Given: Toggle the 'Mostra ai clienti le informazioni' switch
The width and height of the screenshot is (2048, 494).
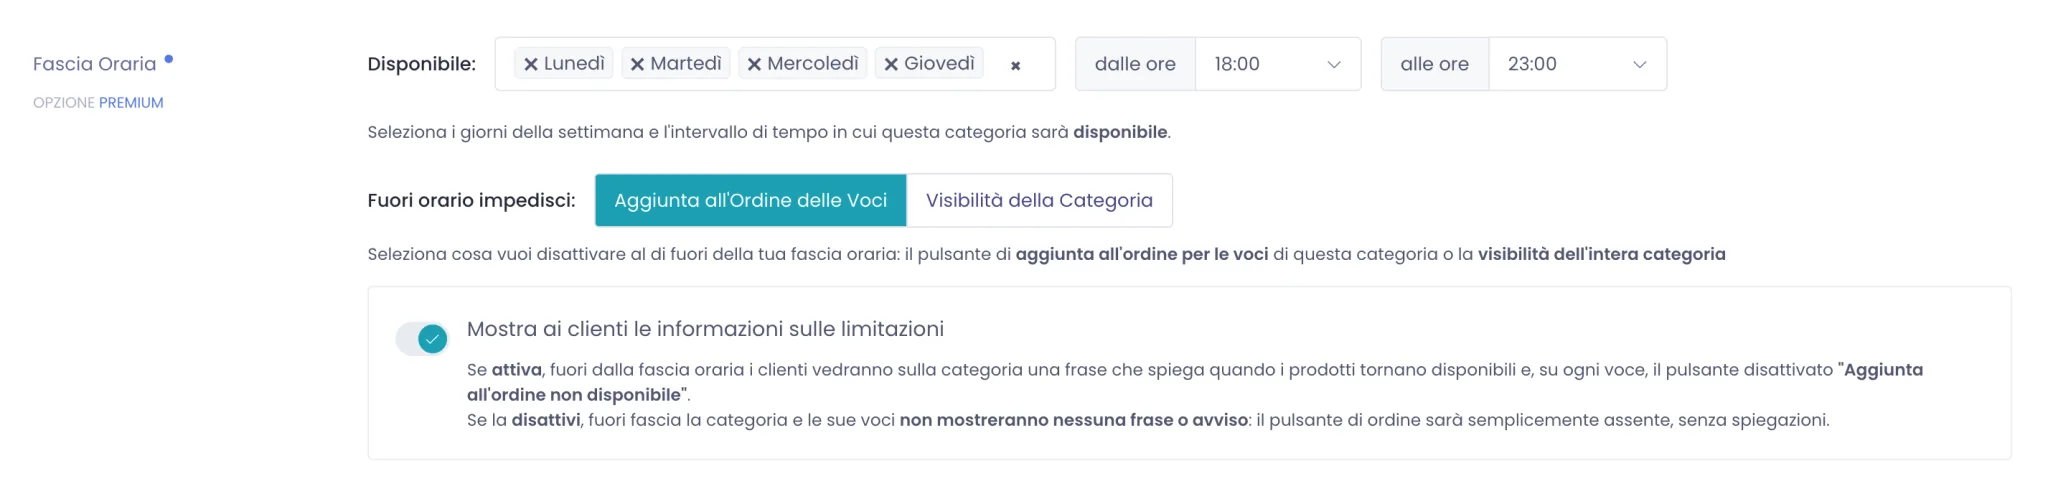Looking at the screenshot, I should pos(421,339).
